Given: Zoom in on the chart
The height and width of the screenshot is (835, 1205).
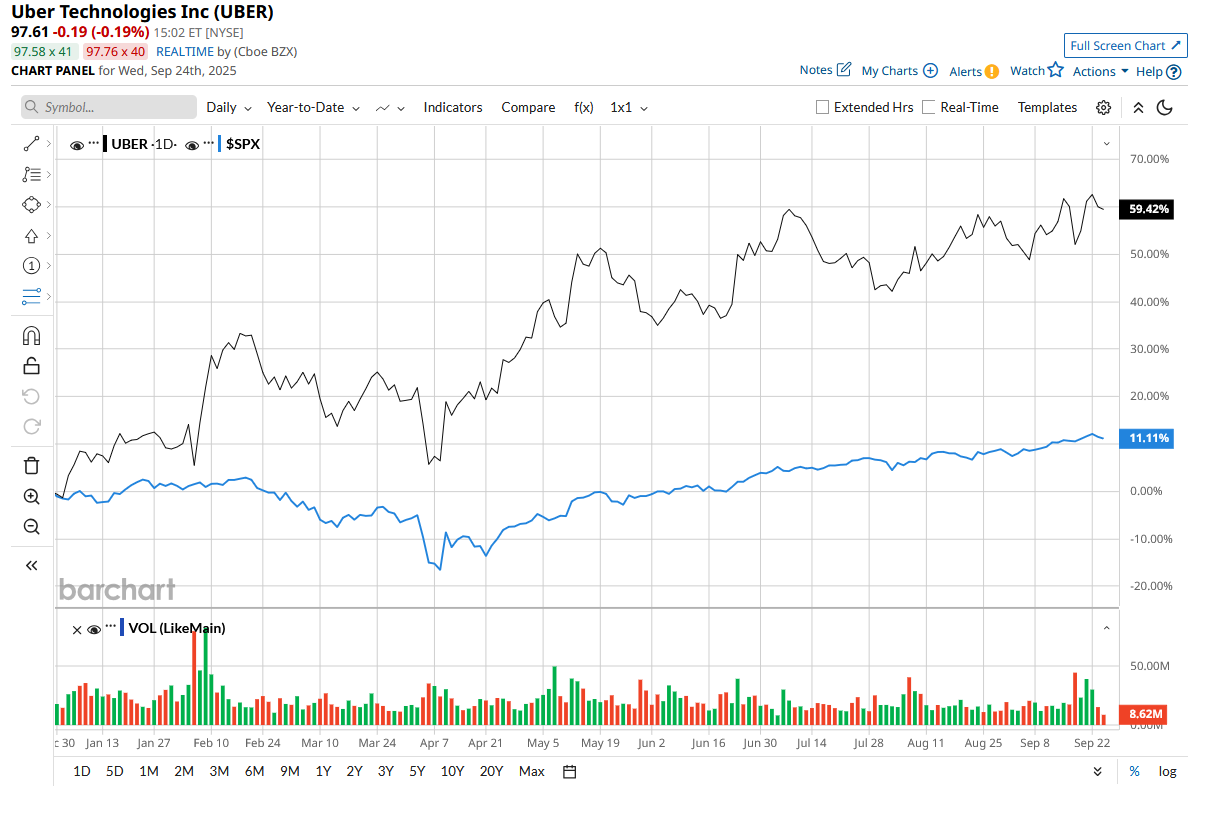Looking at the screenshot, I should tap(31, 496).
